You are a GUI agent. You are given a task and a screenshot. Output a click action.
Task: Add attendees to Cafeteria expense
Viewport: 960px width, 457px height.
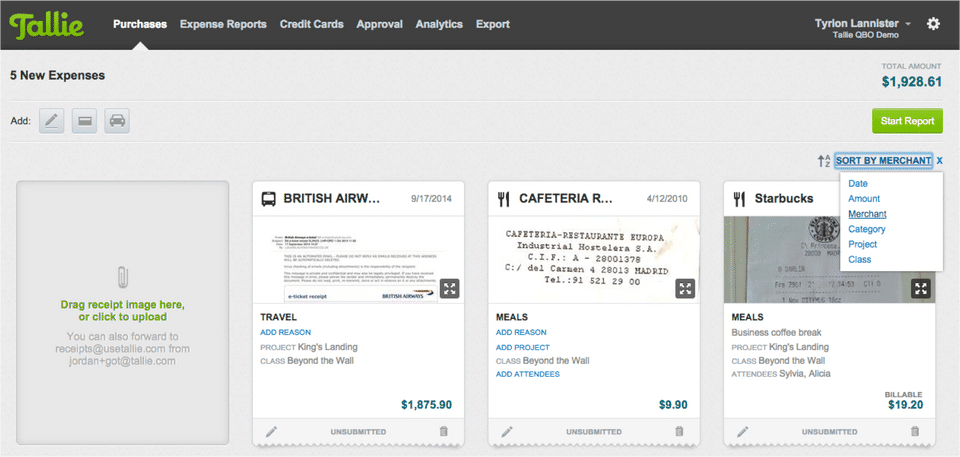click(x=528, y=374)
